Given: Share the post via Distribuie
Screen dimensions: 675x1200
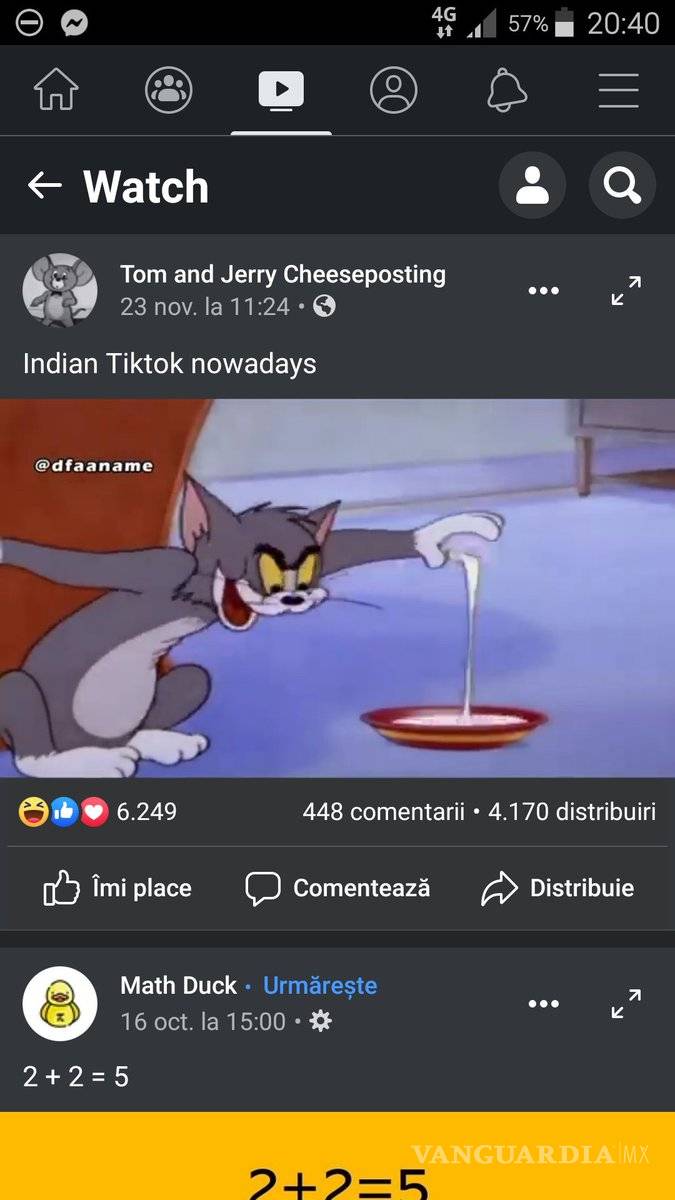Looking at the screenshot, I should pyautogui.click(x=558, y=888).
